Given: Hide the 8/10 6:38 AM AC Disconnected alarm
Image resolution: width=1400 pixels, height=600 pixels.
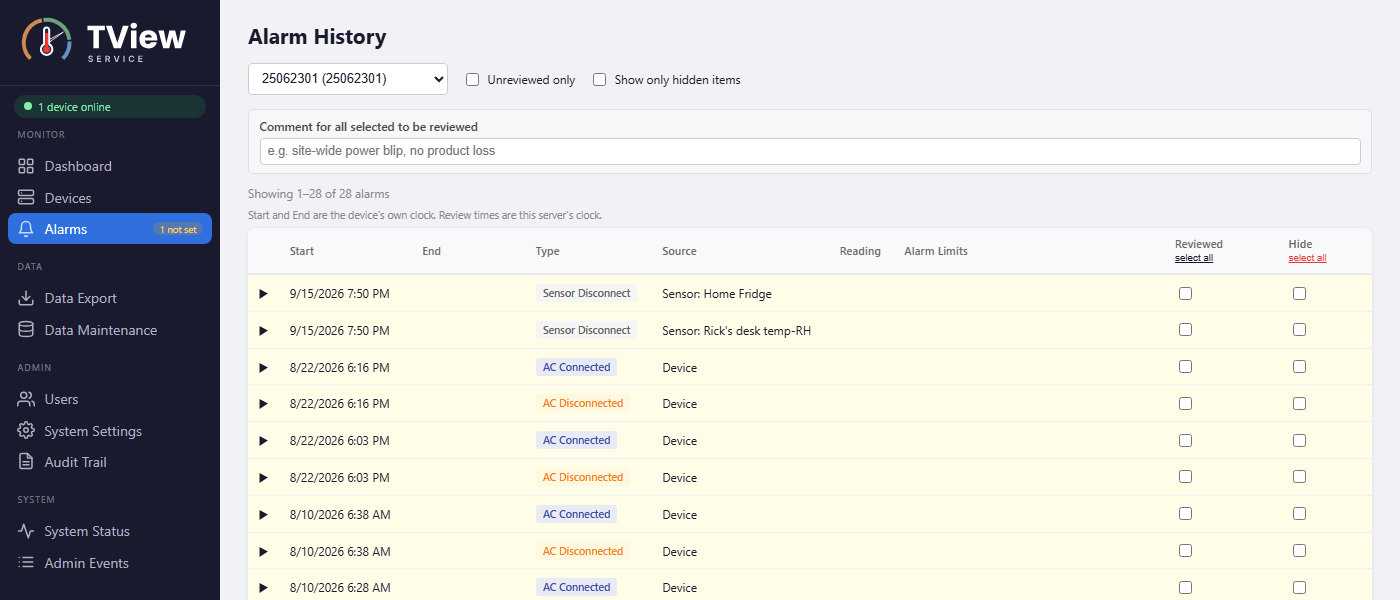Looking at the screenshot, I should tap(1299, 551).
